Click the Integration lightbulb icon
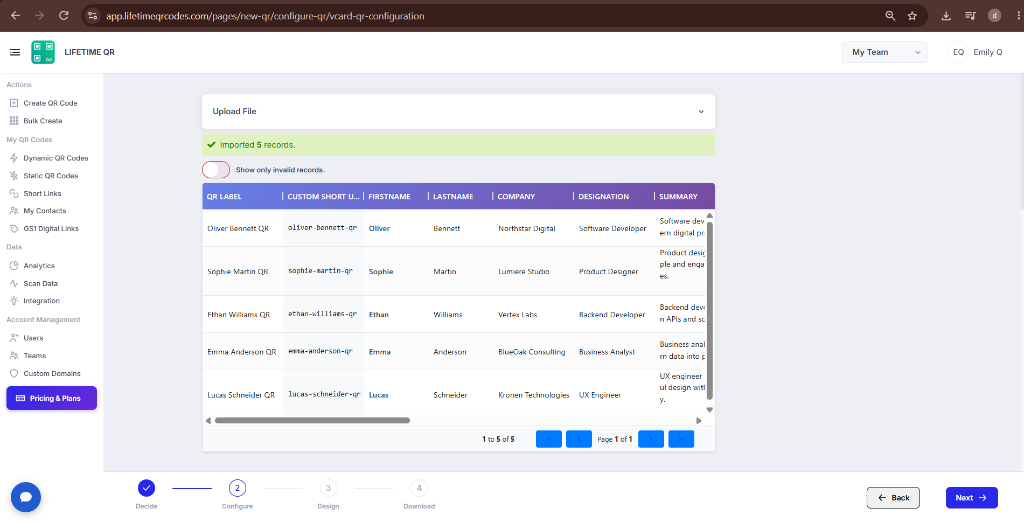 click(14, 301)
